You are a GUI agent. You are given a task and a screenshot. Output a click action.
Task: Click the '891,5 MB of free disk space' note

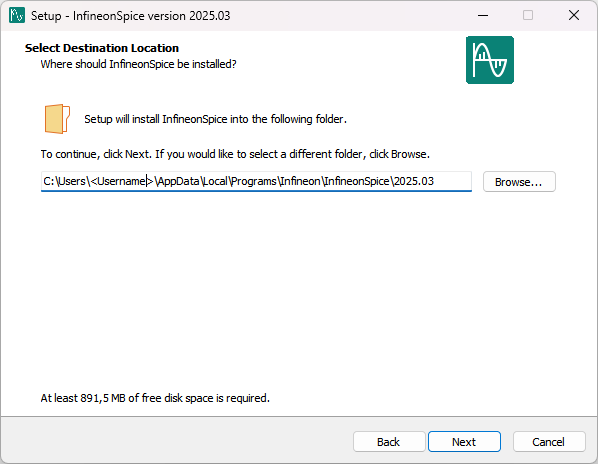tap(155, 398)
